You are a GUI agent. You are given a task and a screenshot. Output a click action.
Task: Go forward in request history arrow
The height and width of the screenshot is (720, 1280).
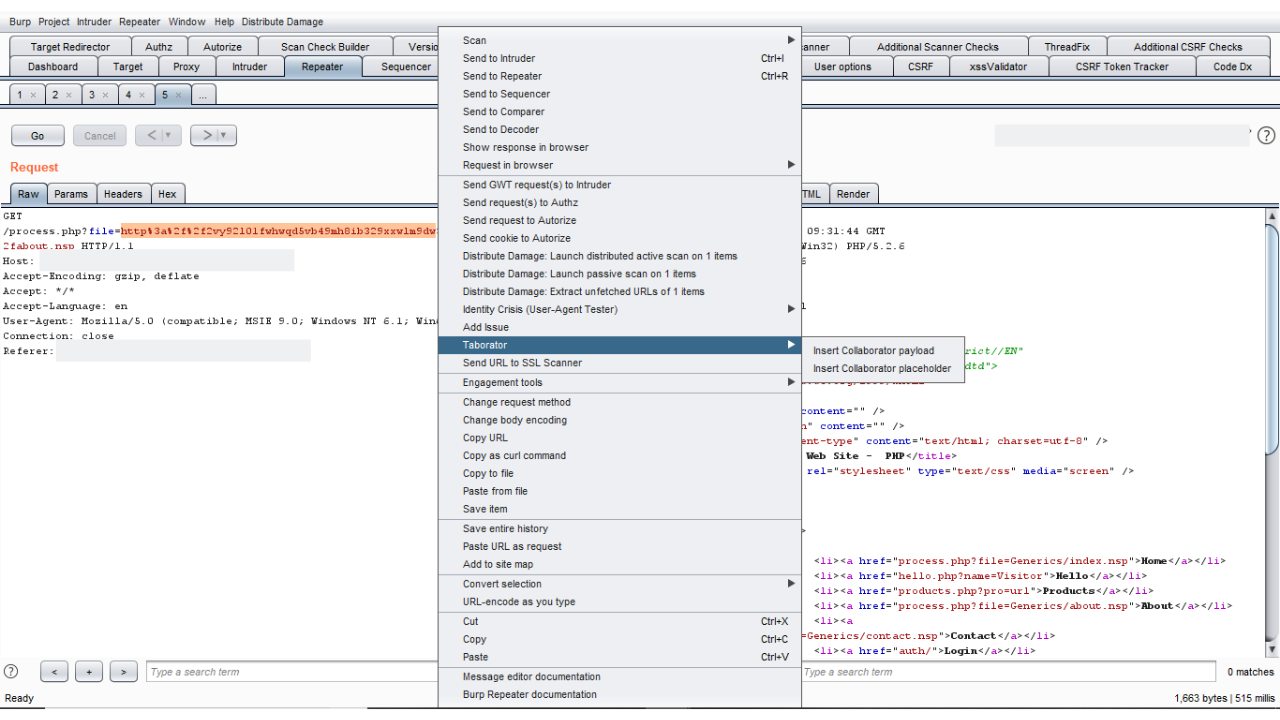point(207,135)
